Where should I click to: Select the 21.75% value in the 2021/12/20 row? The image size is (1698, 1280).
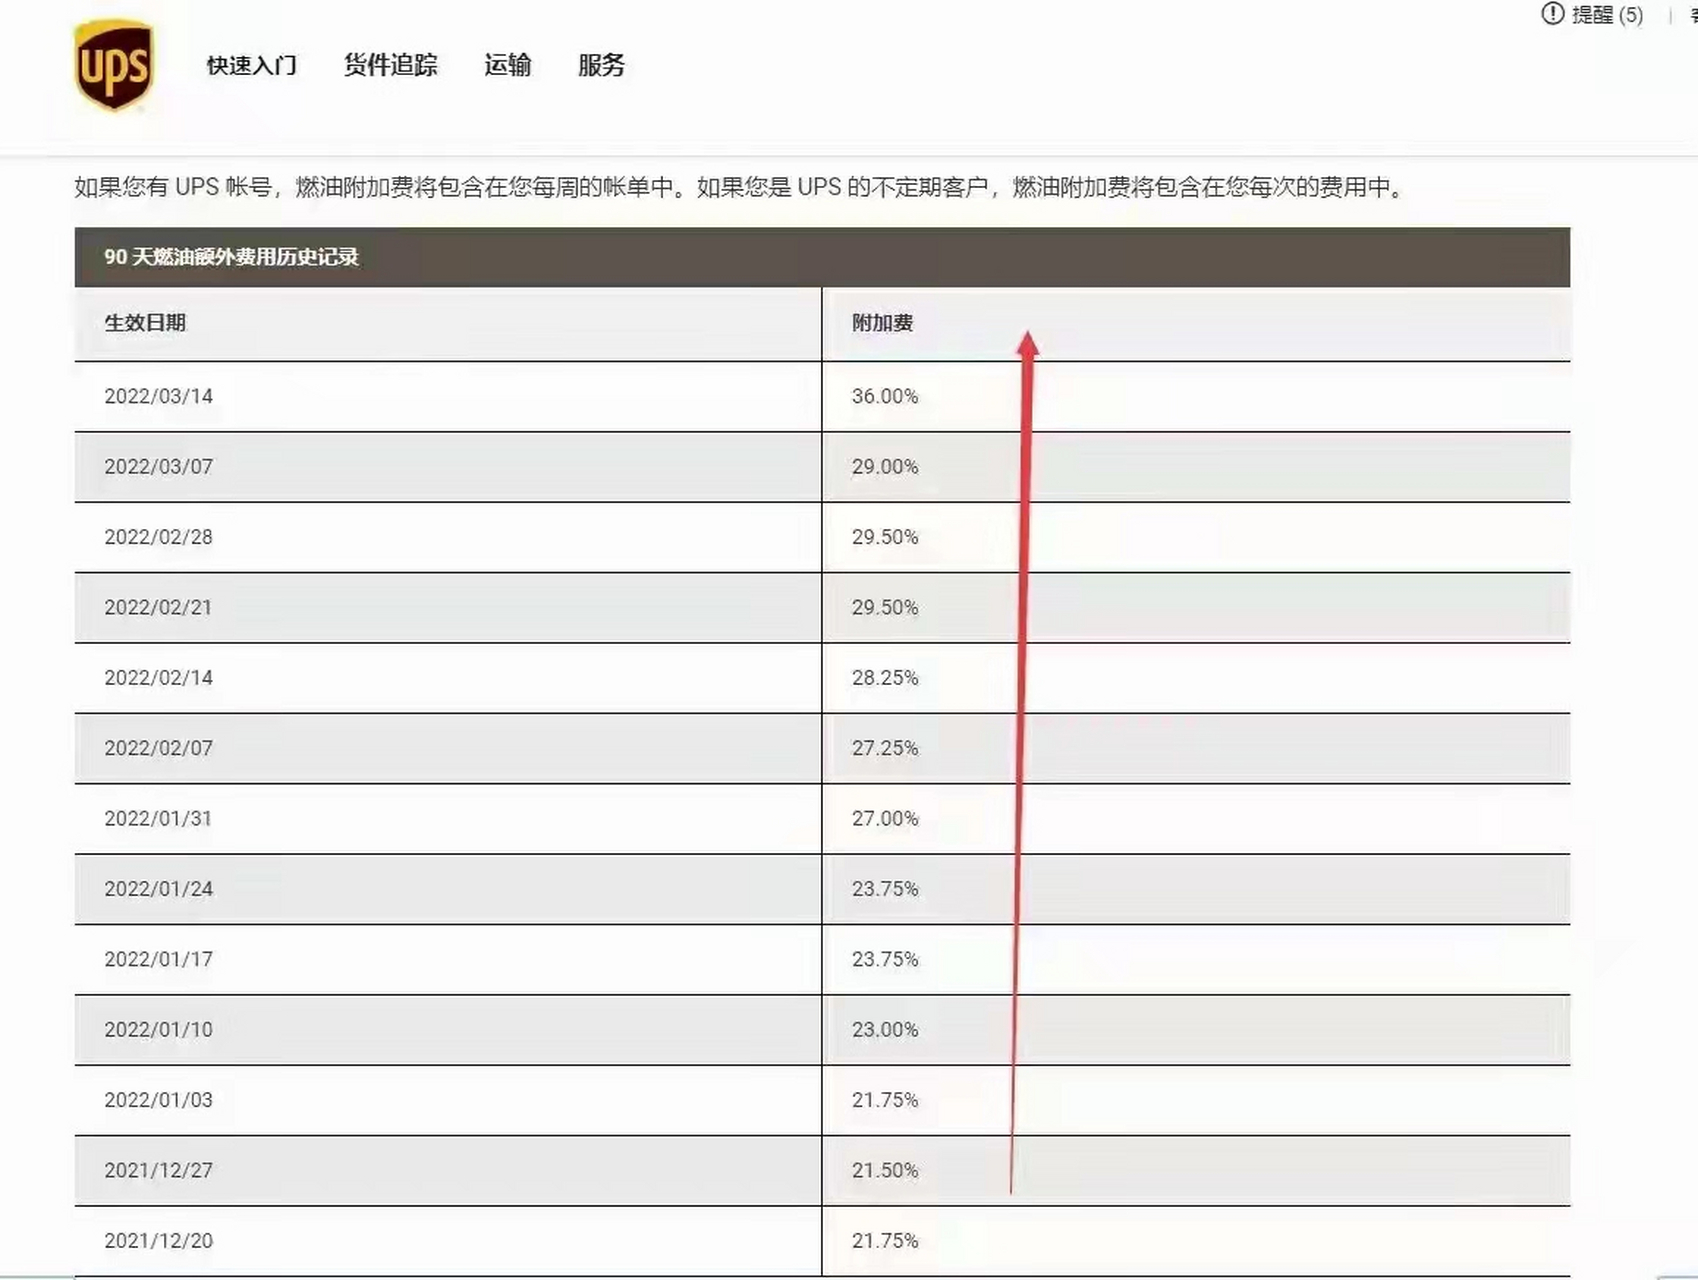tap(885, 1240)
